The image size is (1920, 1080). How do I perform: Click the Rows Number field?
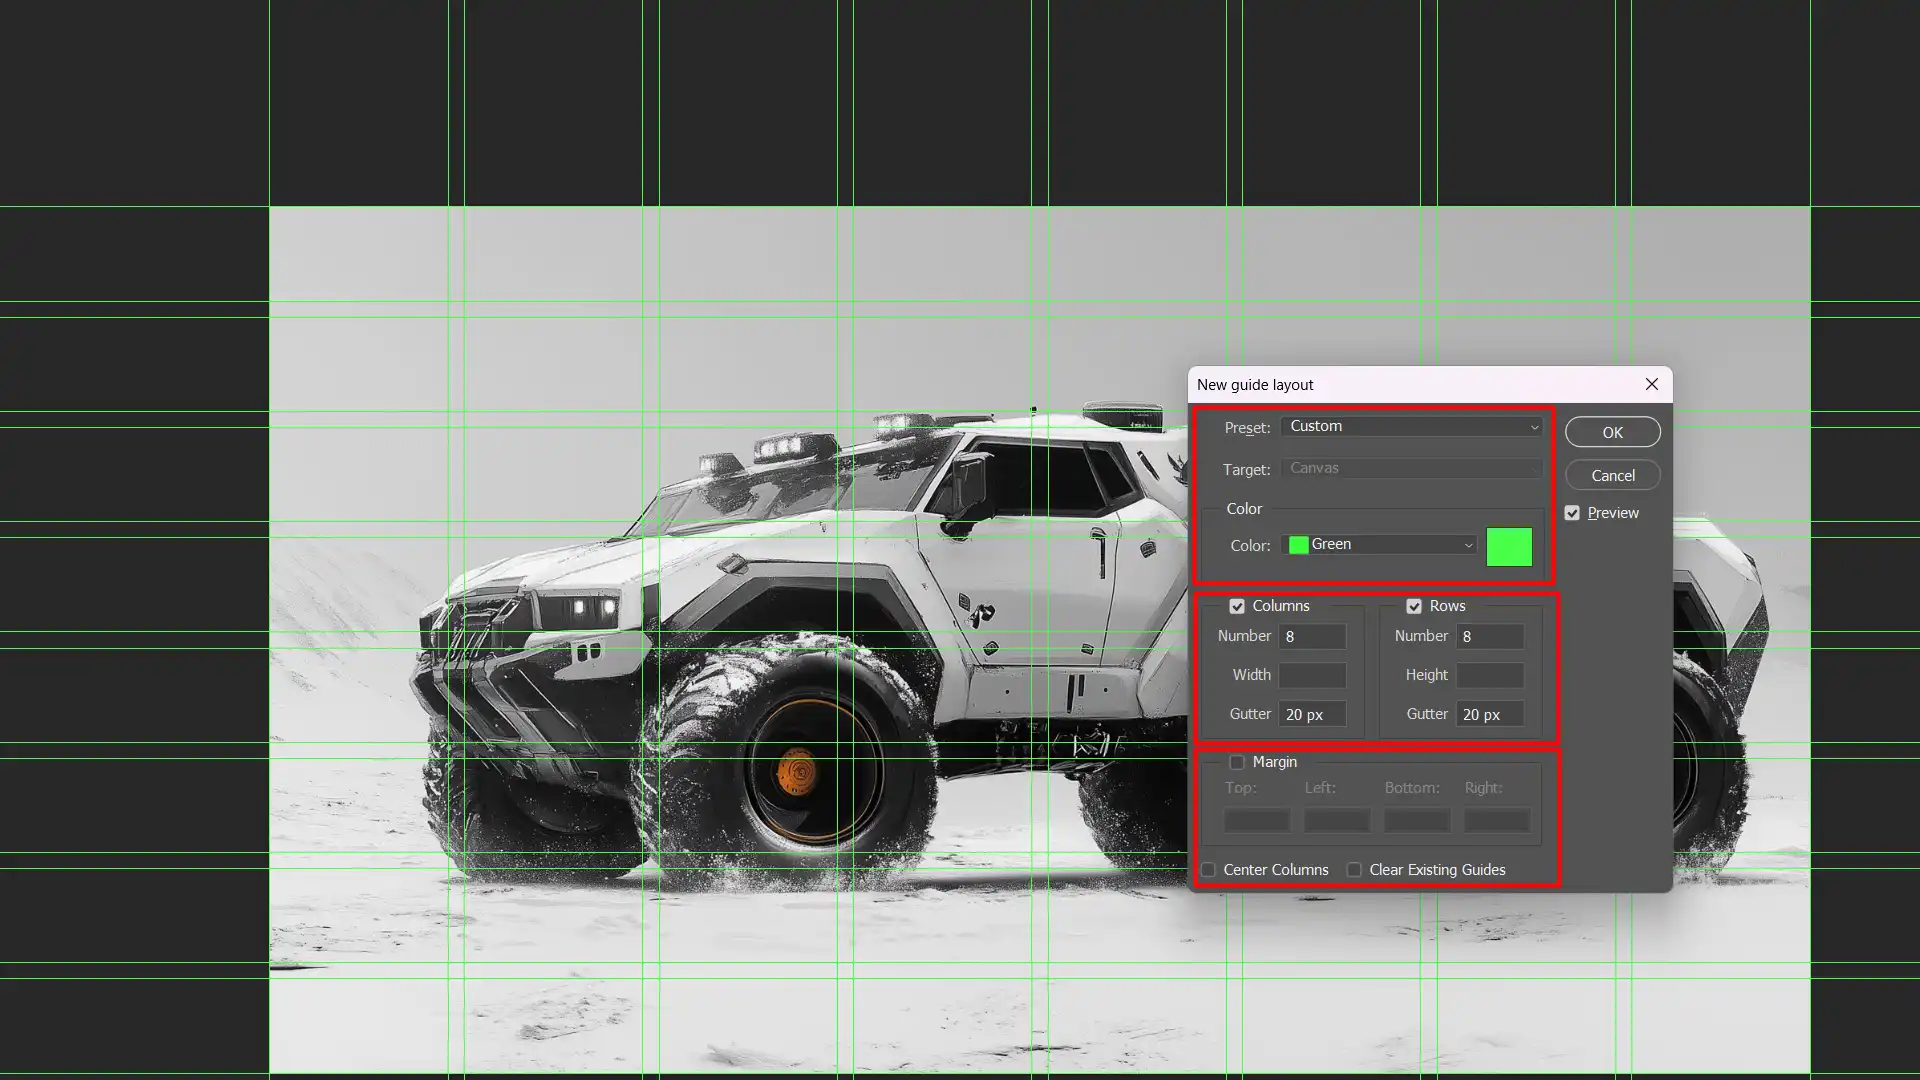click(1490, 636)
